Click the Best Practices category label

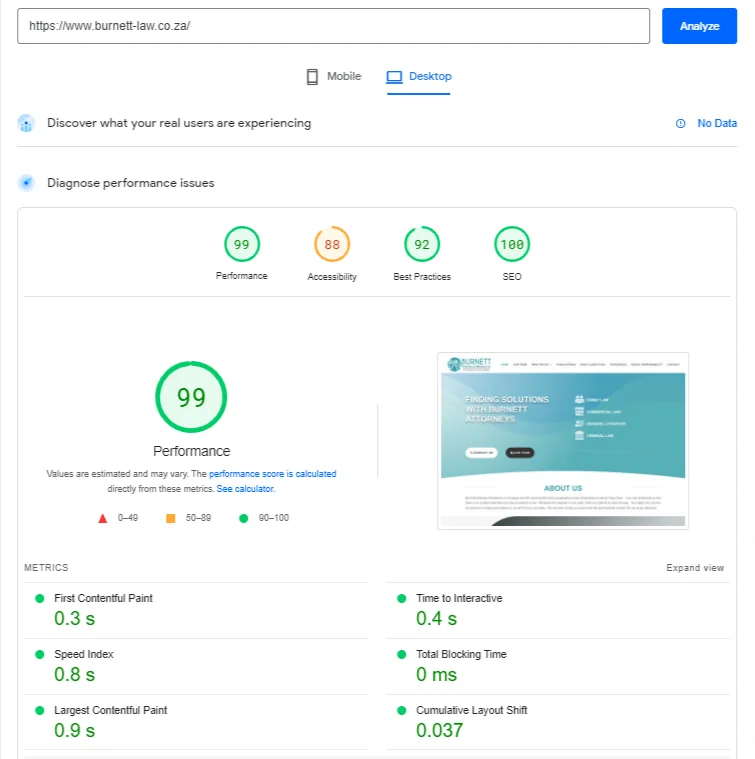(422, 277)
